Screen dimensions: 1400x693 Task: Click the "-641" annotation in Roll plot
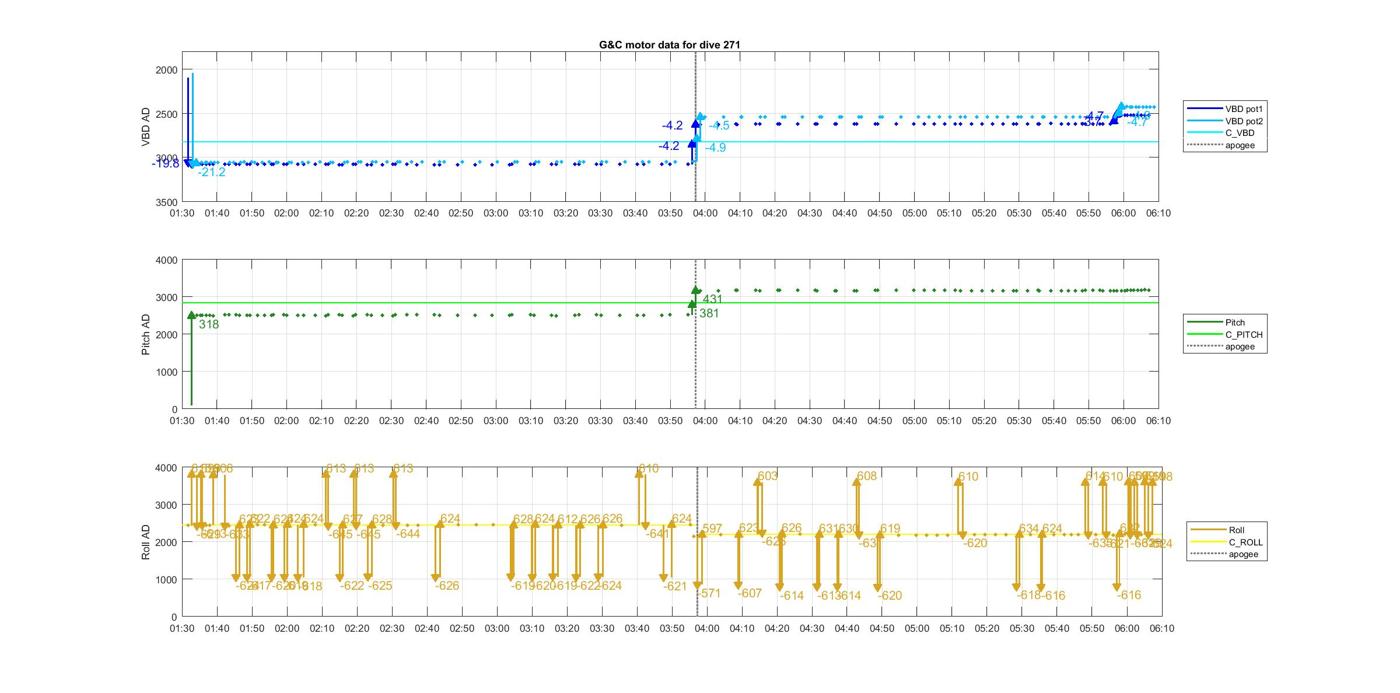[658, 534]
